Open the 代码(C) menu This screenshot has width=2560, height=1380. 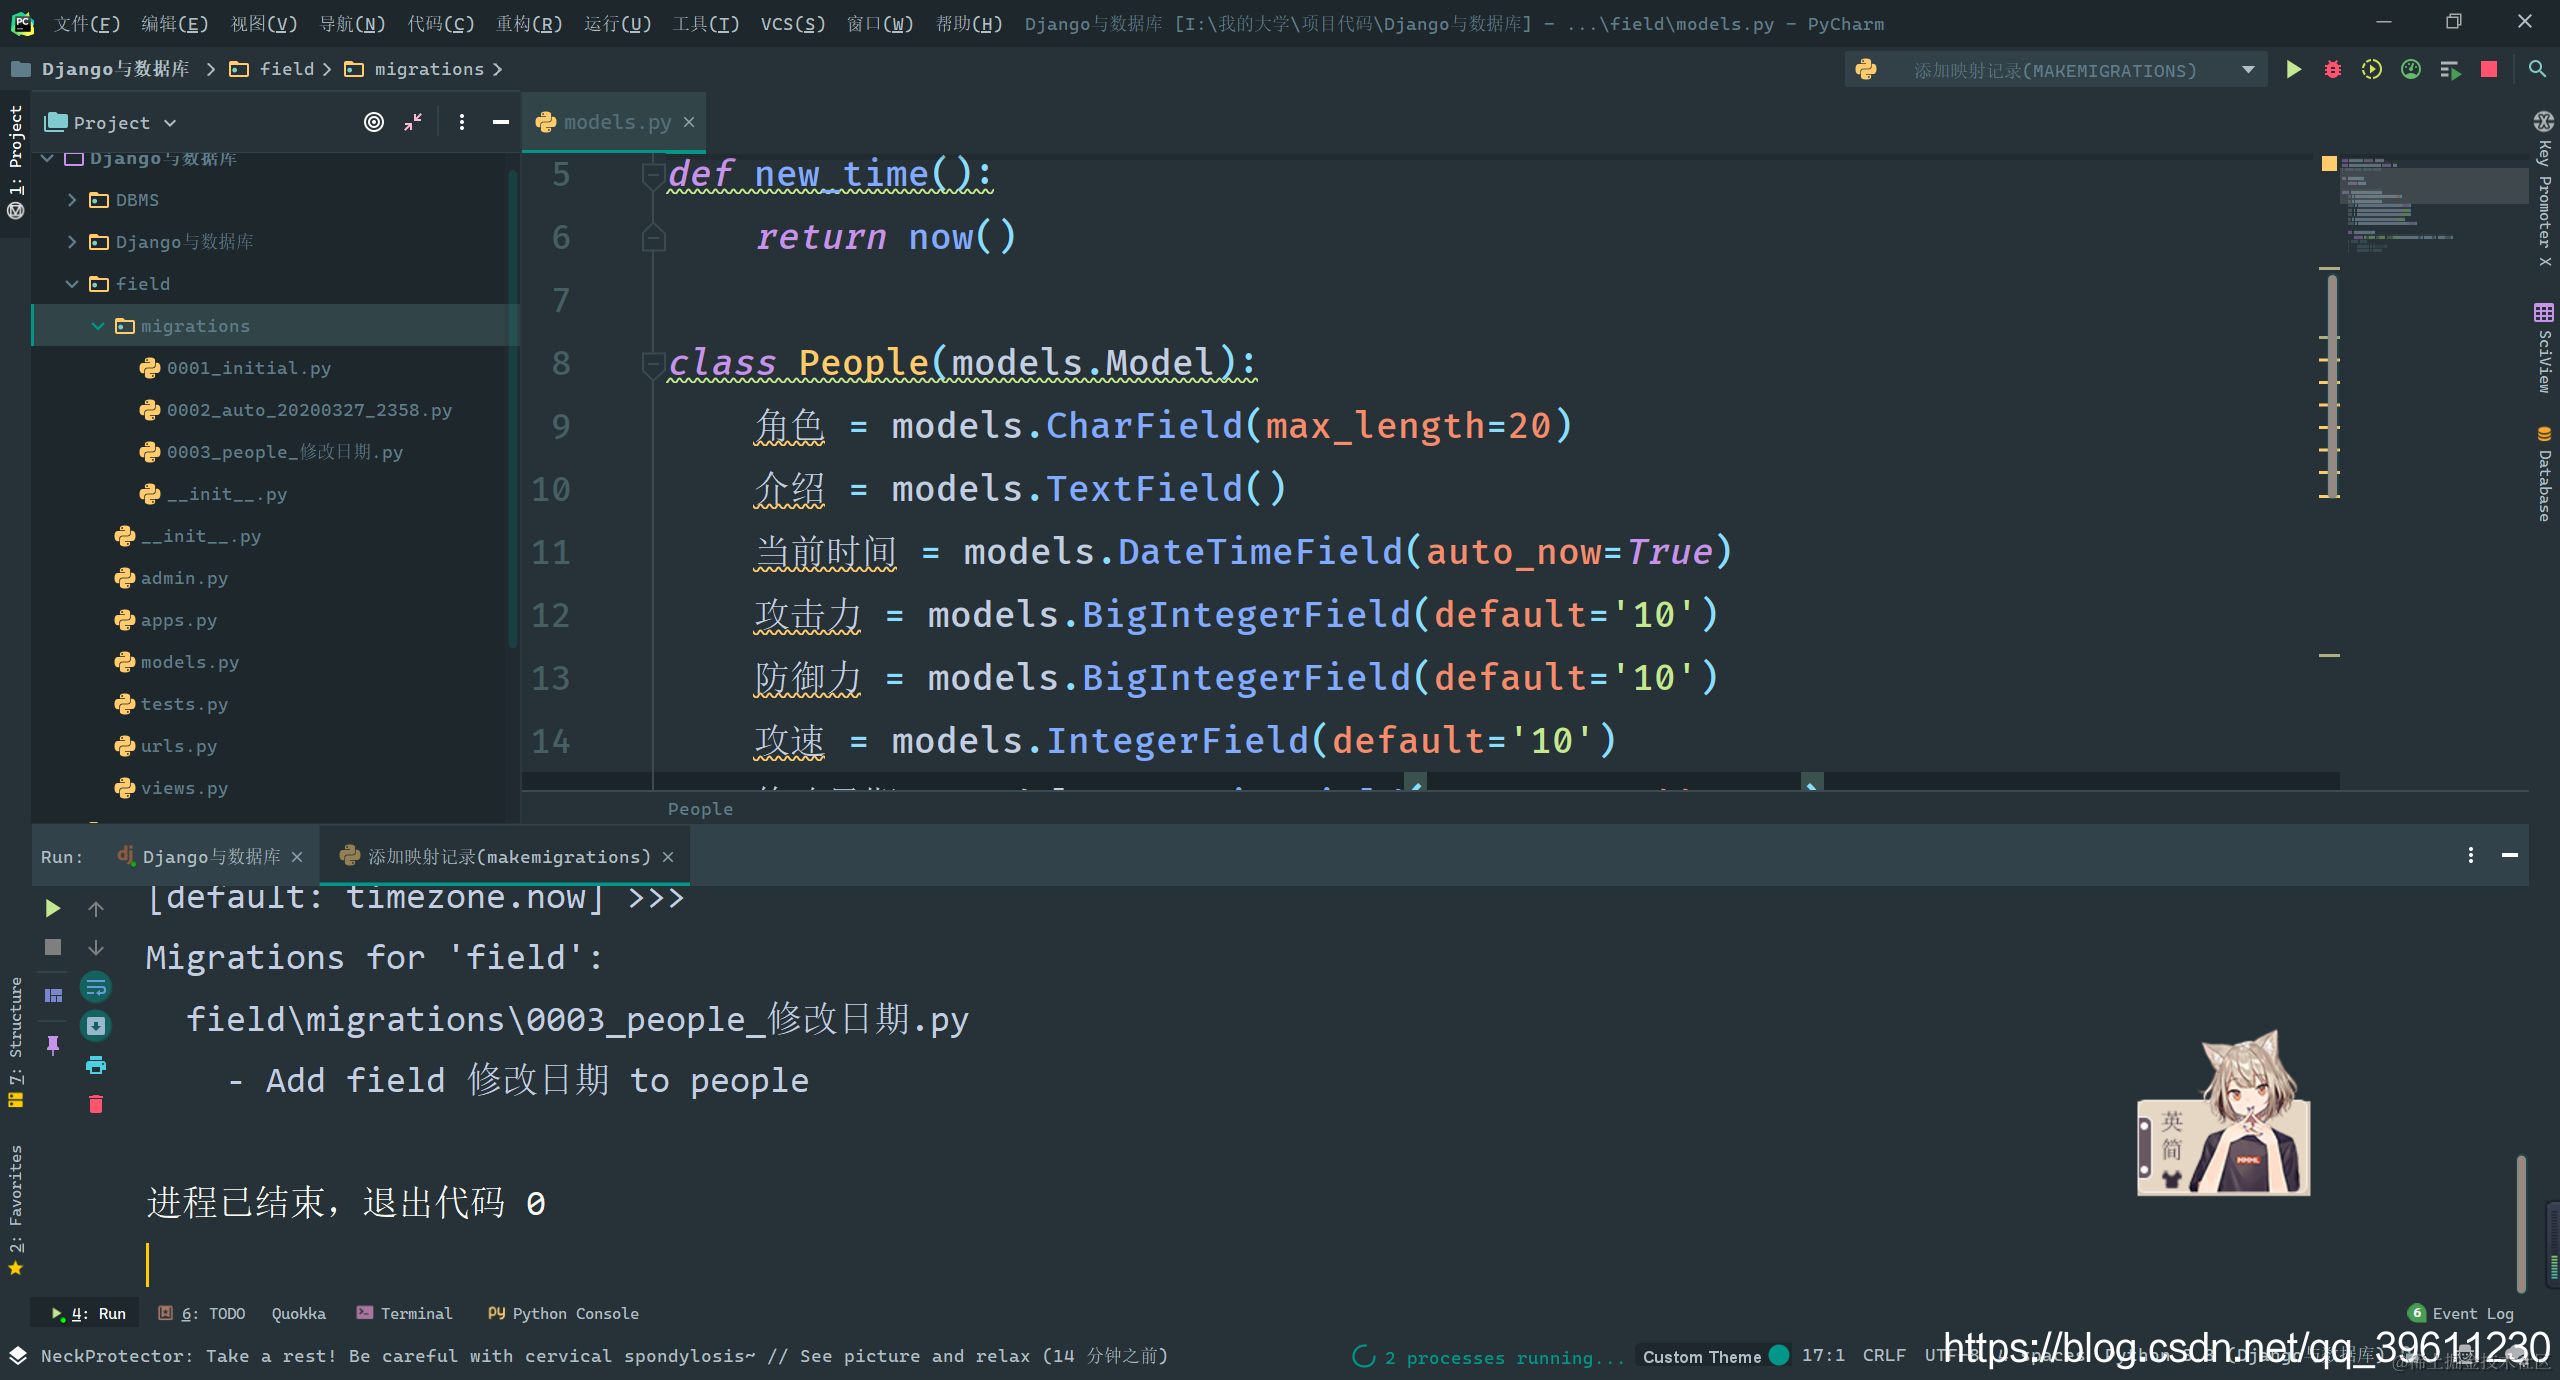pyautogui.click(x=441, y=23)
